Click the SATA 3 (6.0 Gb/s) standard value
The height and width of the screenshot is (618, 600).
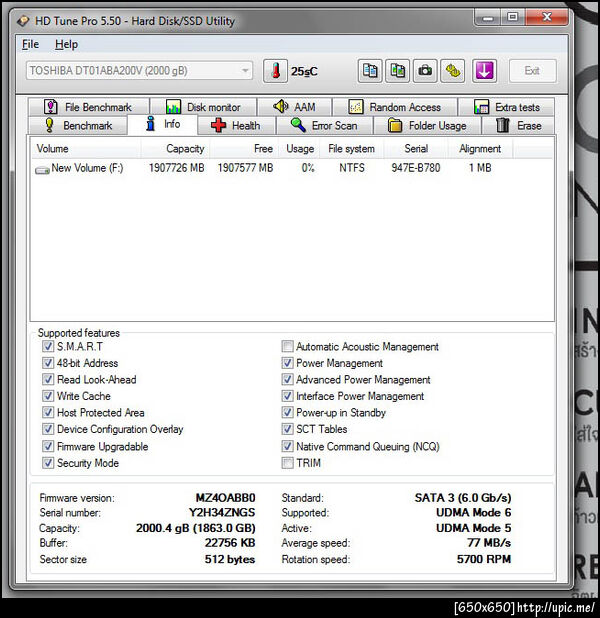pyautogui.click(x=463, y=498)
